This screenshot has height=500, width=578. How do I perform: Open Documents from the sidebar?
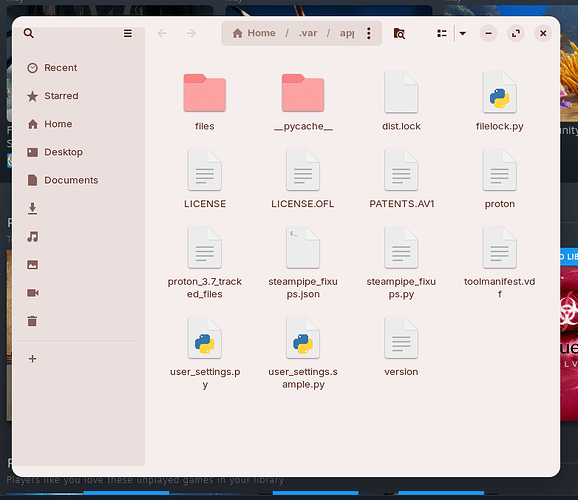[79, 180]
